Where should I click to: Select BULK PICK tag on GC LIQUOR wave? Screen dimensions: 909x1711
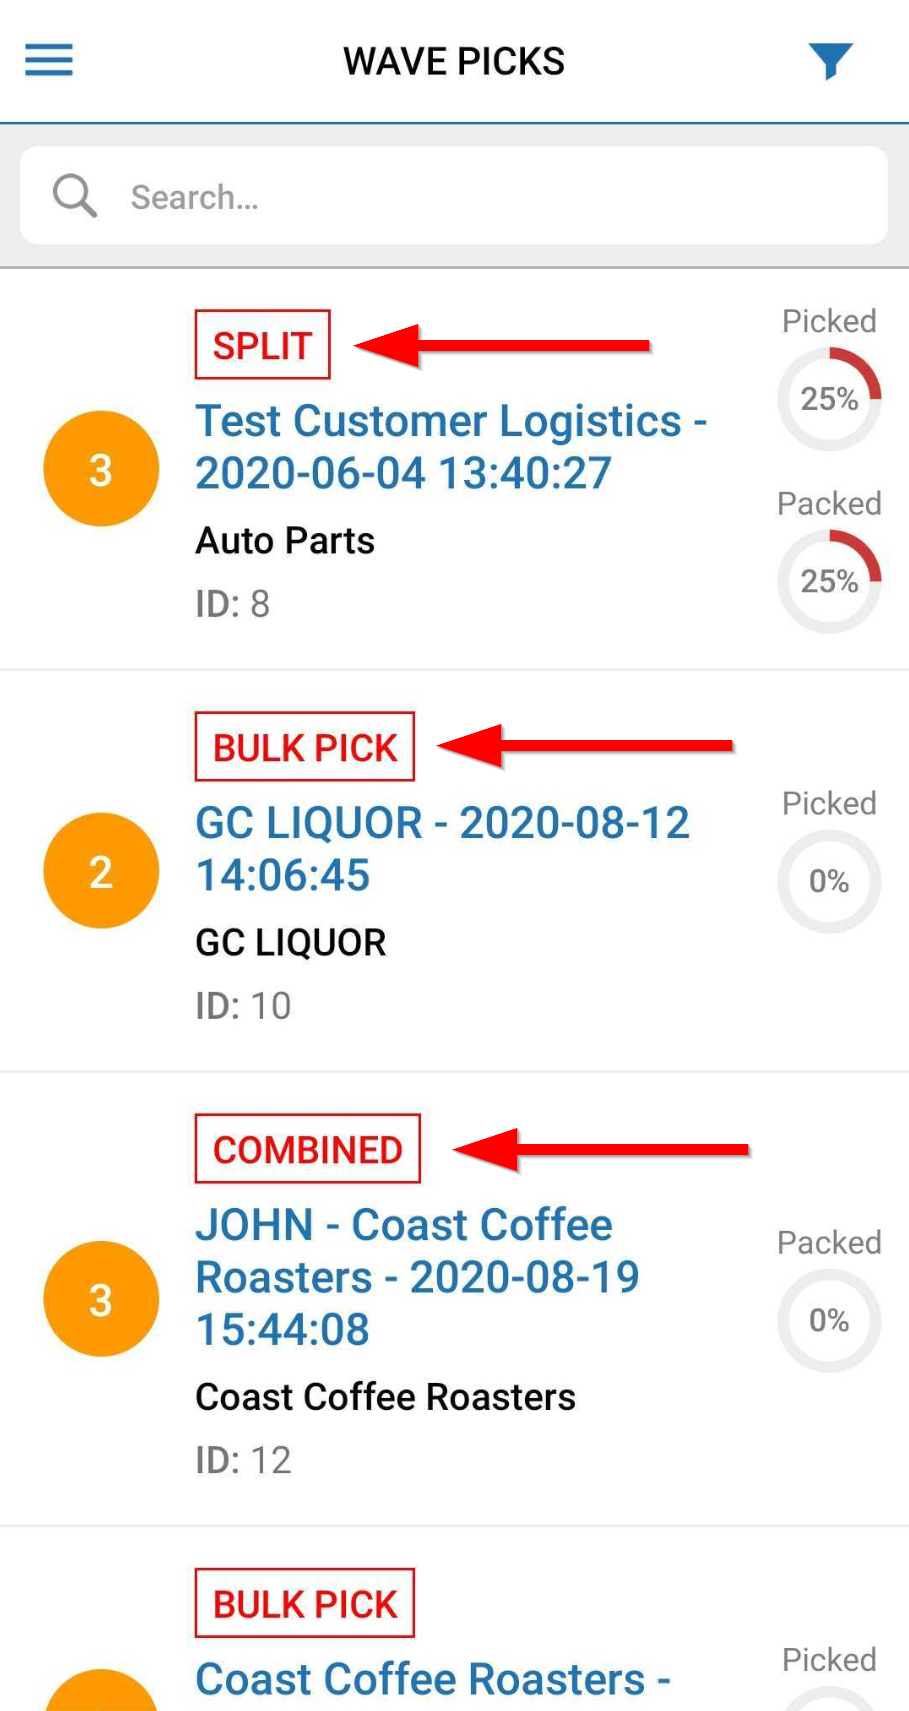coord(305,747)
